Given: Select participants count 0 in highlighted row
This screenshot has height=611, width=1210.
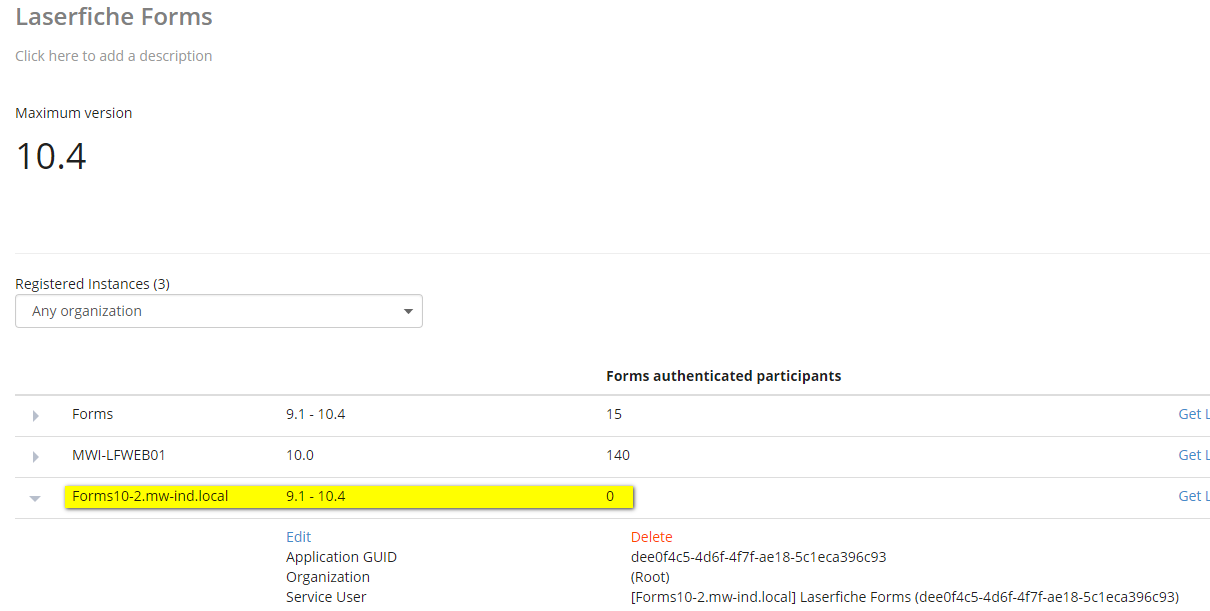Looking at the screenshot, I should tap(610, 496).
